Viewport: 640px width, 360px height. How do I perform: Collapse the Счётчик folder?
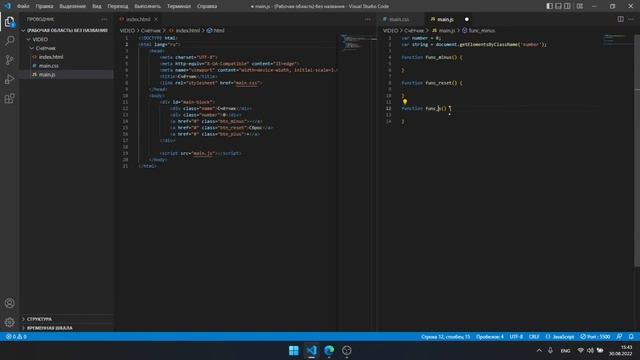[67, 48]
